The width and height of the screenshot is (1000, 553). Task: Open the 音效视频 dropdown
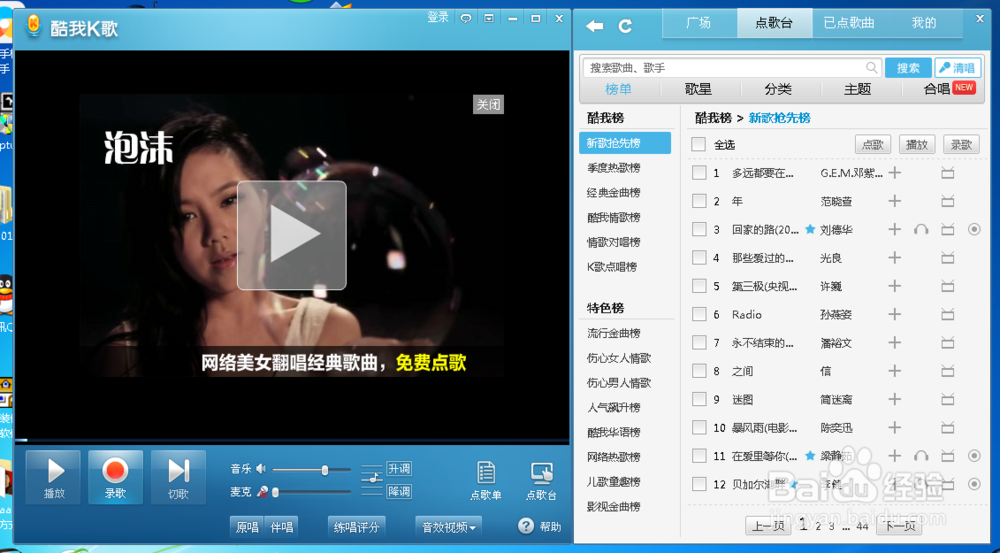point(448,527)
